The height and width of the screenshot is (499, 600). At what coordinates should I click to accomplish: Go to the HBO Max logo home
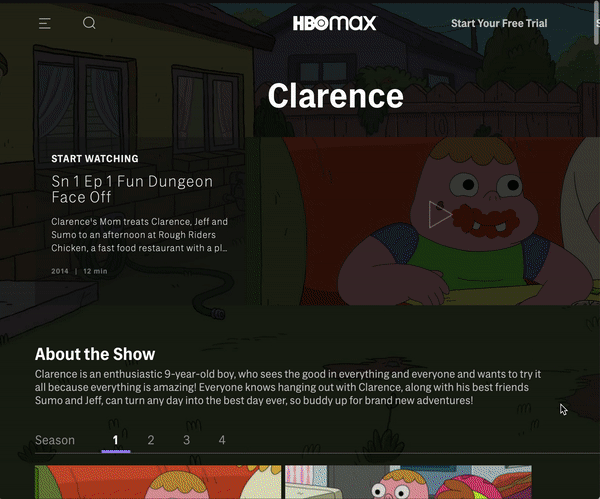[x=334, y=23]
